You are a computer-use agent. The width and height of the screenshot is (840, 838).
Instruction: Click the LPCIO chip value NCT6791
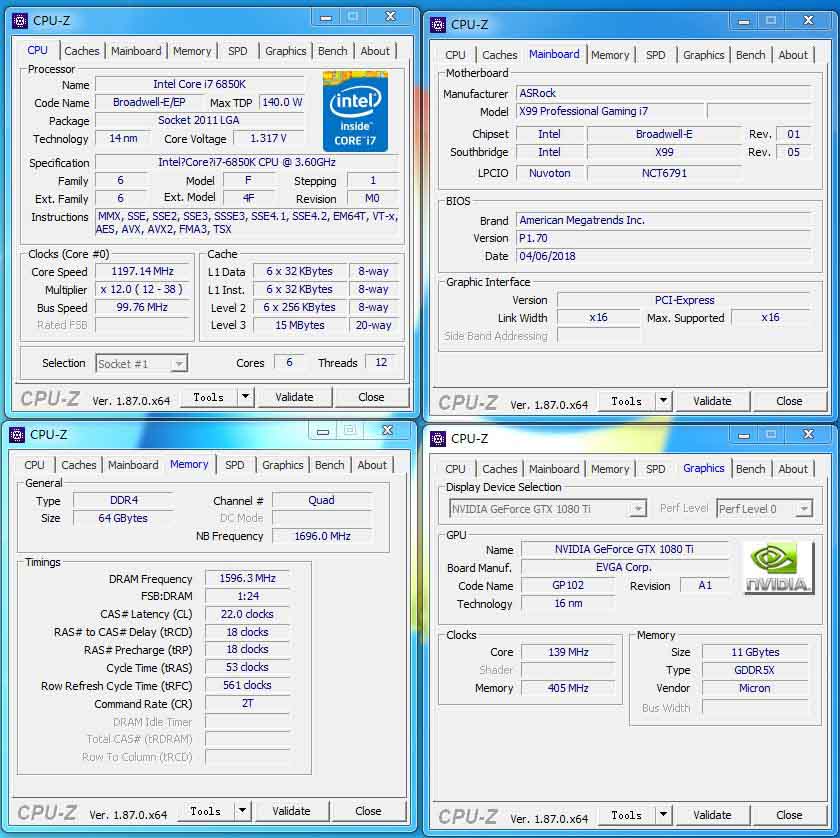point(664,173)
